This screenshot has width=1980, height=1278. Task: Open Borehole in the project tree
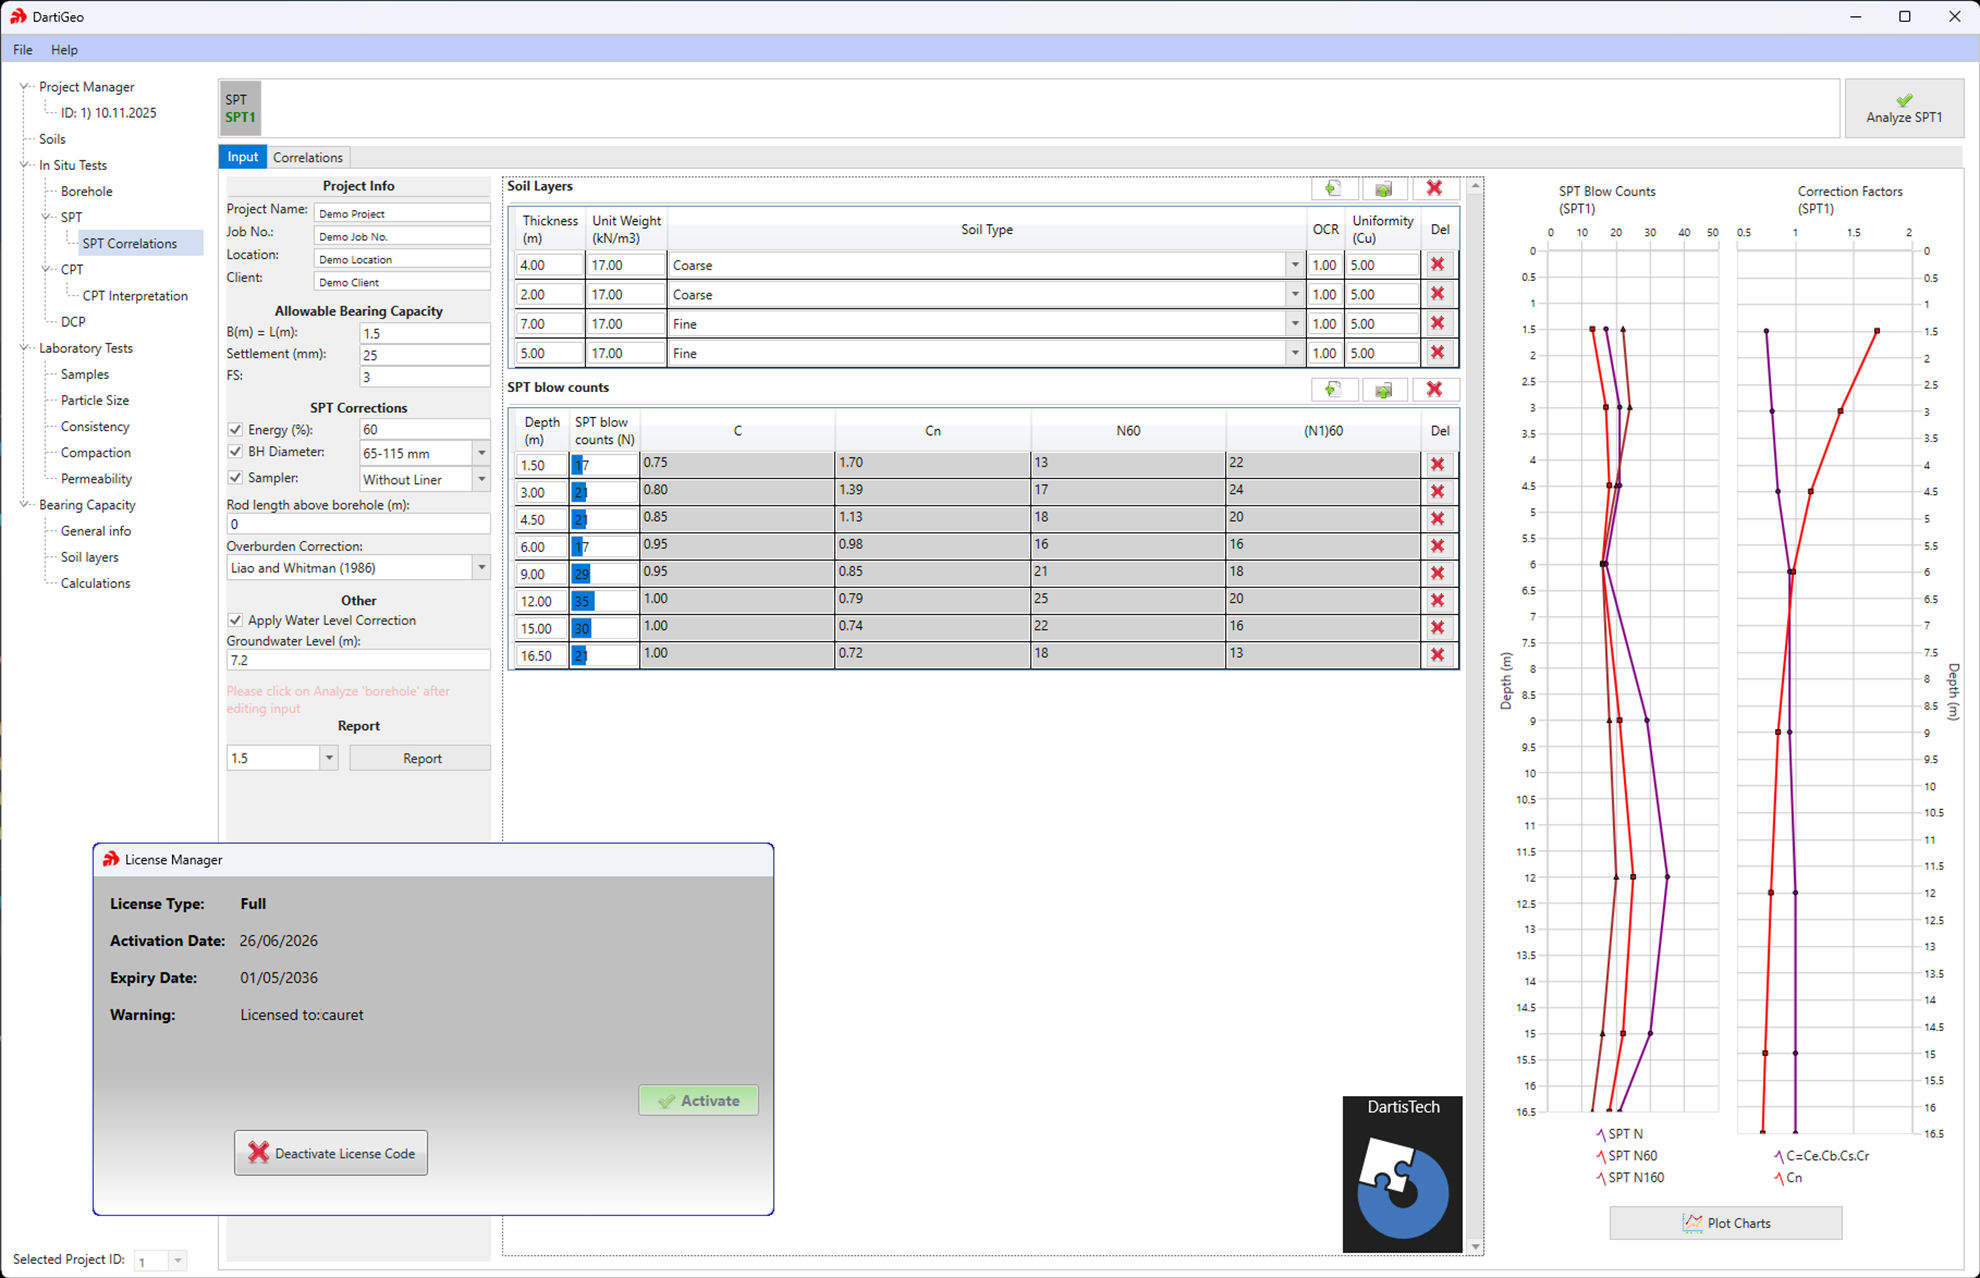[86, 191]
